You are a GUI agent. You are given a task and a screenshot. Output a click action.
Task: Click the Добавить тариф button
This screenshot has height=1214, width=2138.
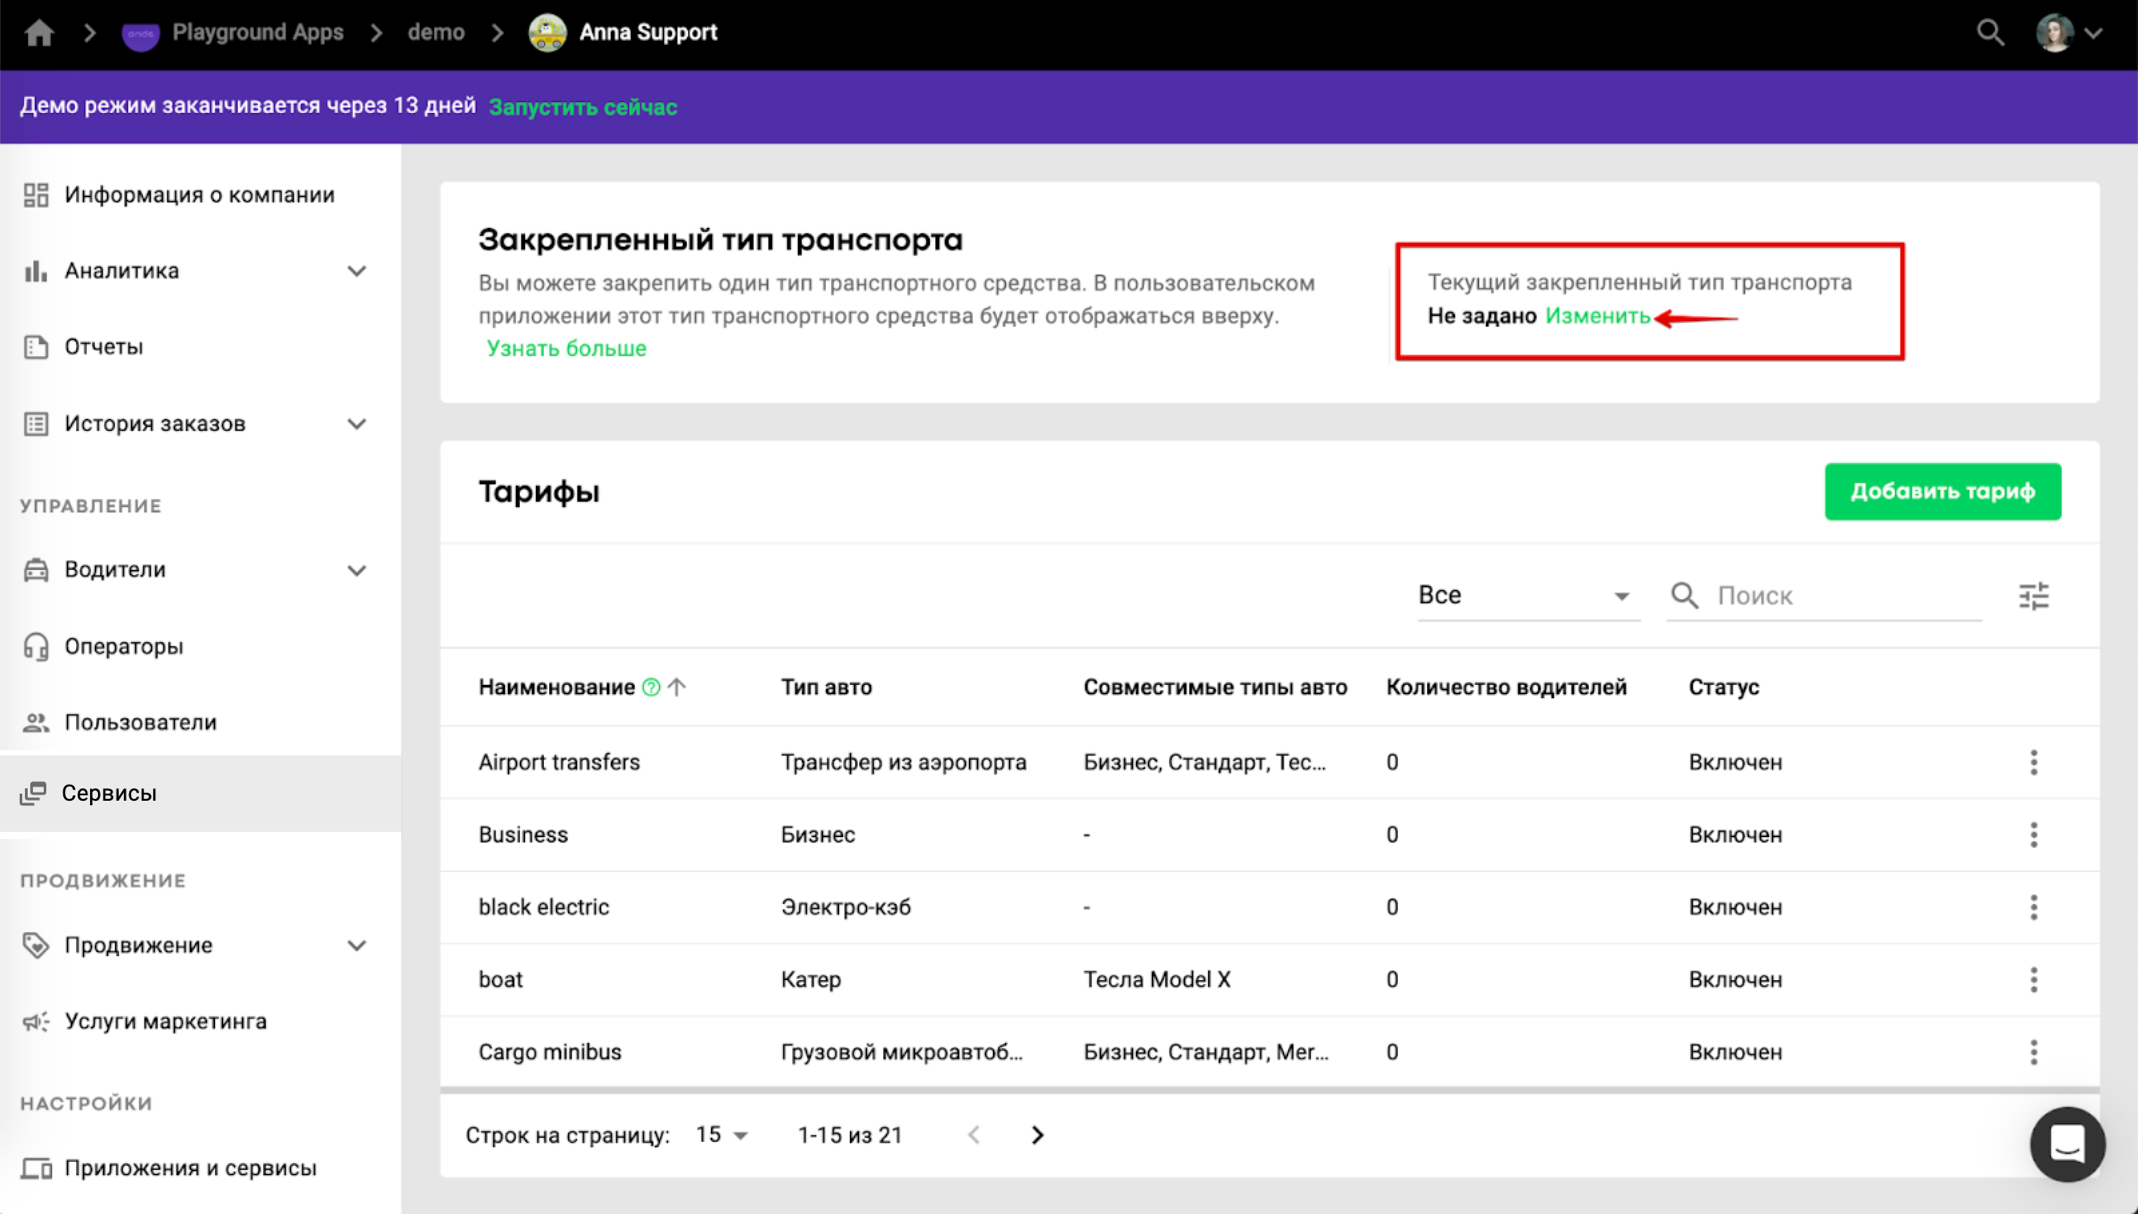1942,491
